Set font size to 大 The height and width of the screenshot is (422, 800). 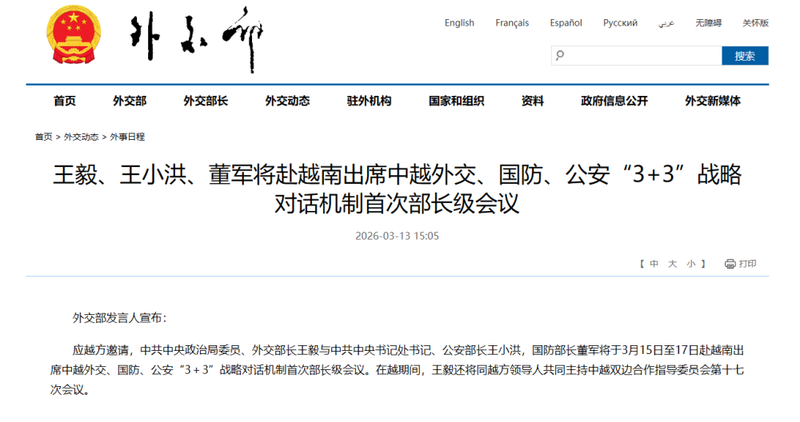coord(673,264)
